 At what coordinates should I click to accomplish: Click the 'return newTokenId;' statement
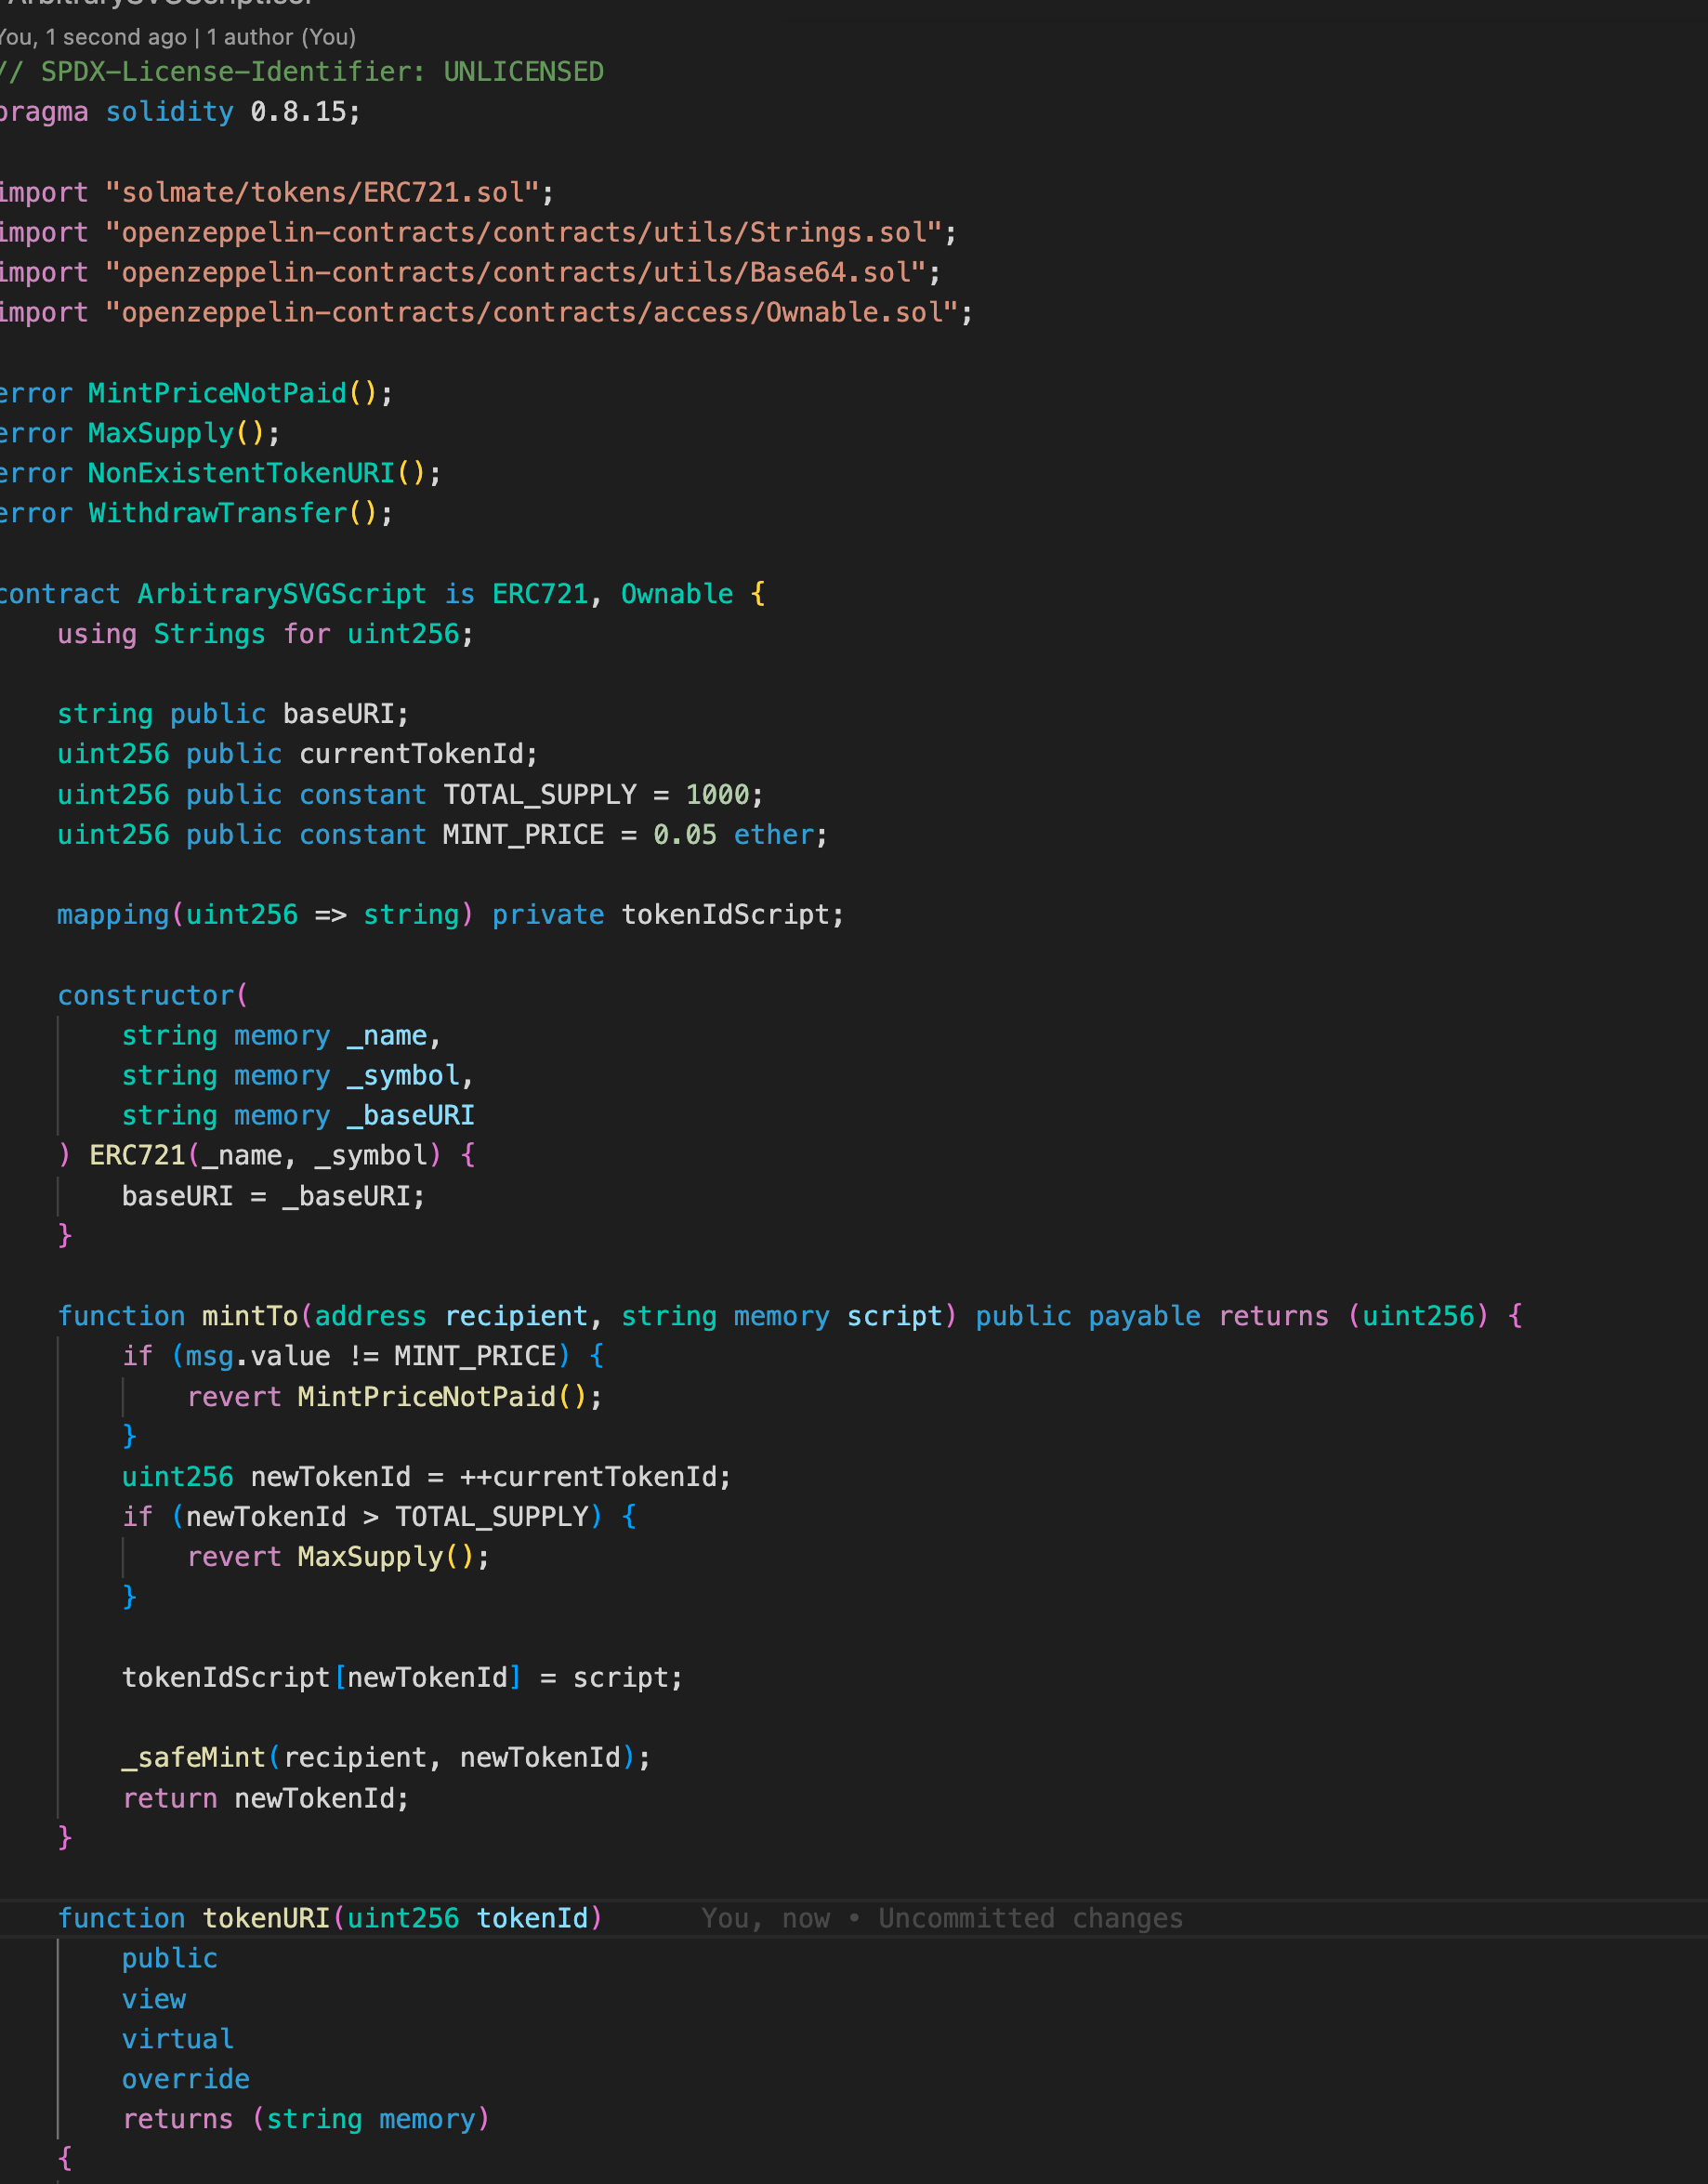265,1798
